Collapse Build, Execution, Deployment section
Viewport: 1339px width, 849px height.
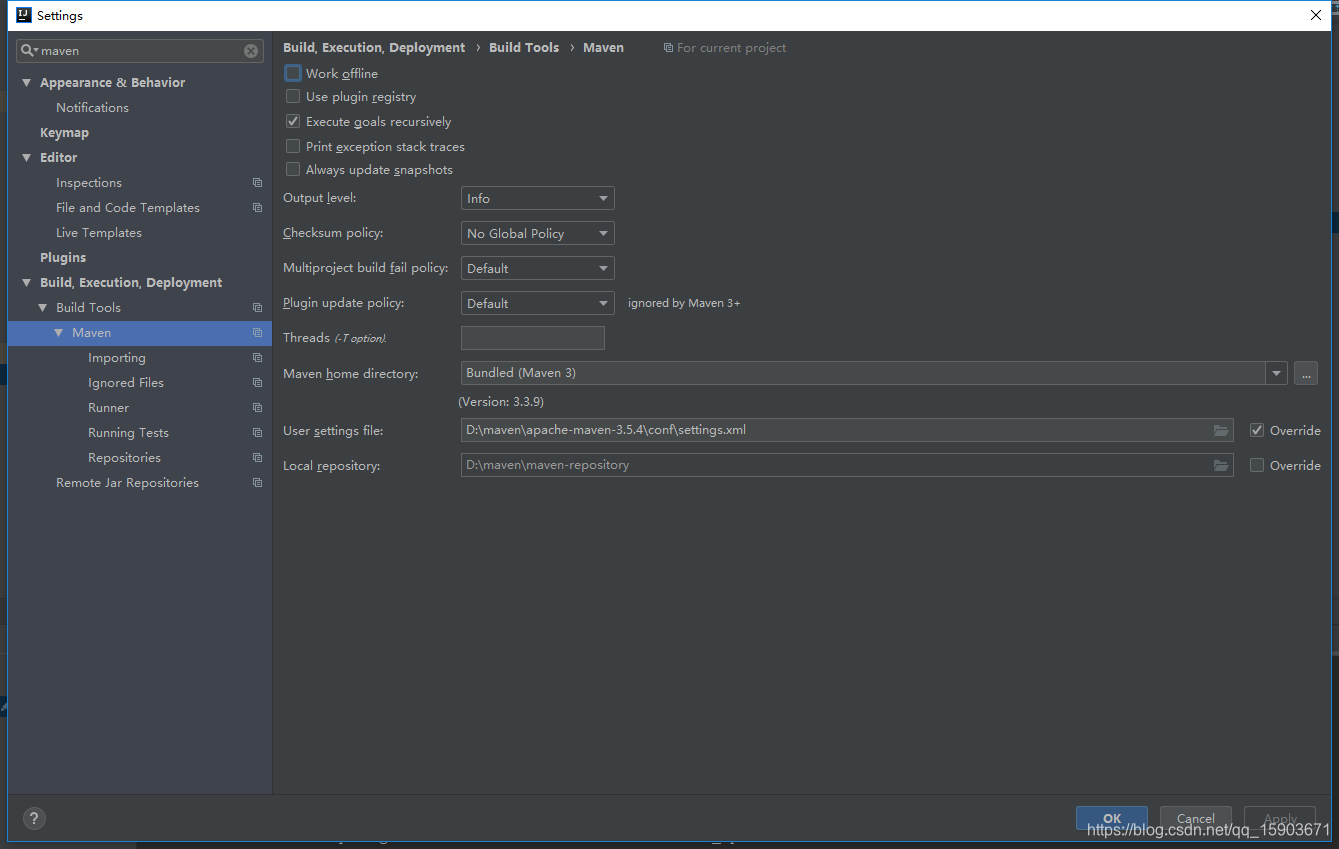27,283
